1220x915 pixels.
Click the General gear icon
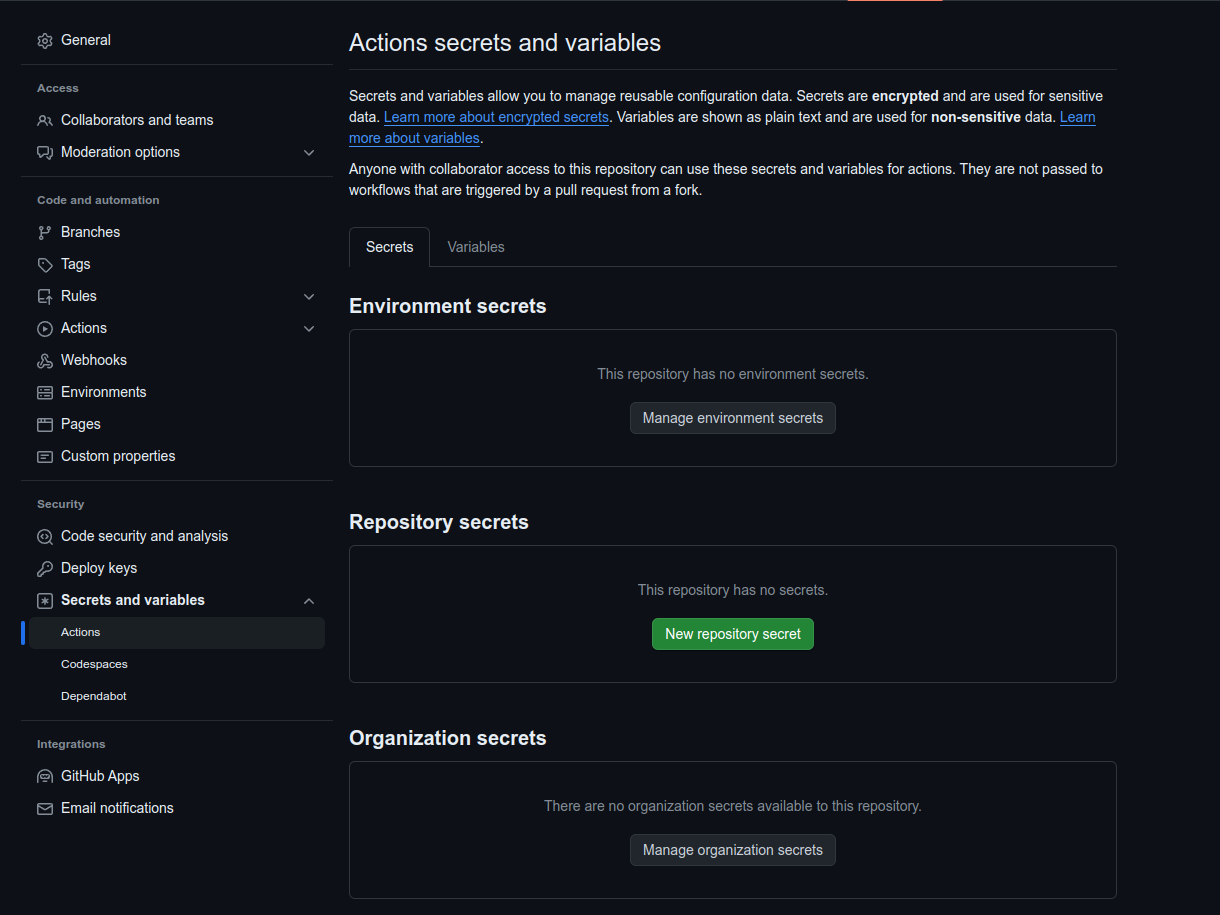click(45, 41)
